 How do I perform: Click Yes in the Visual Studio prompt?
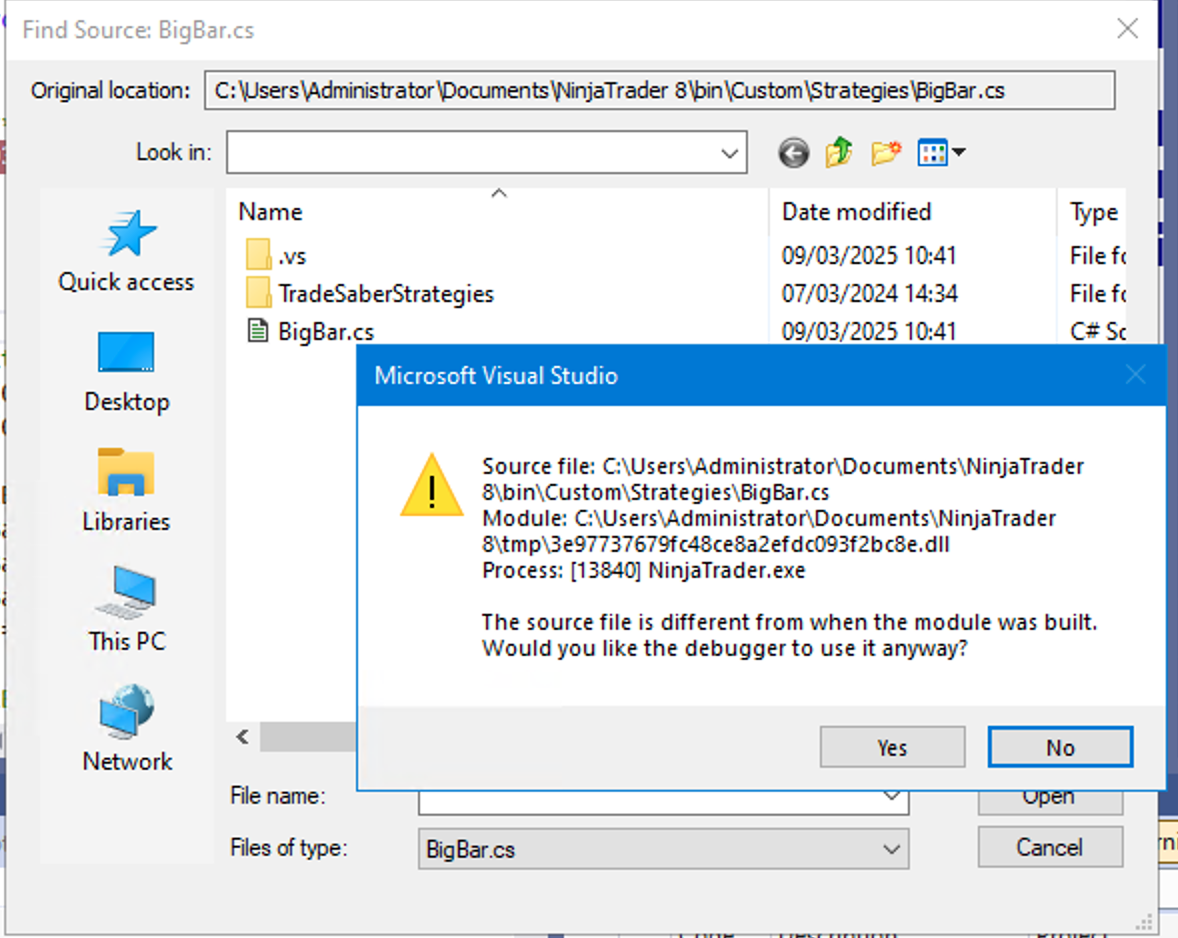pyautogui.click(x=893, y=747)
